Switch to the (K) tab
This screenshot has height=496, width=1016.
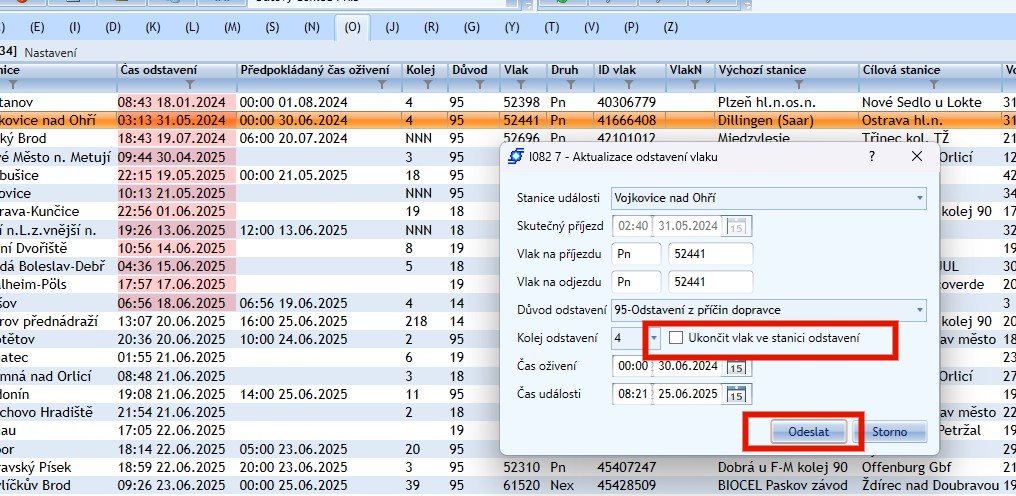click(x=152, y=25)
